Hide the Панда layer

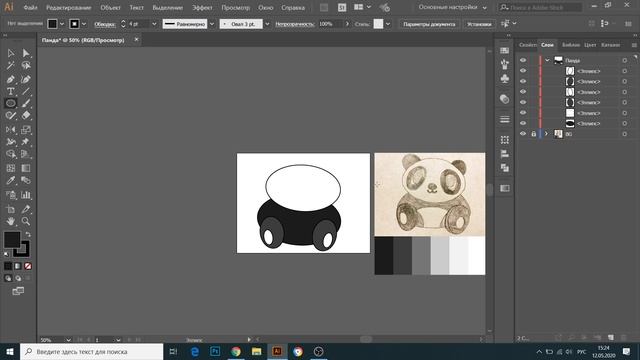[523, 60]
